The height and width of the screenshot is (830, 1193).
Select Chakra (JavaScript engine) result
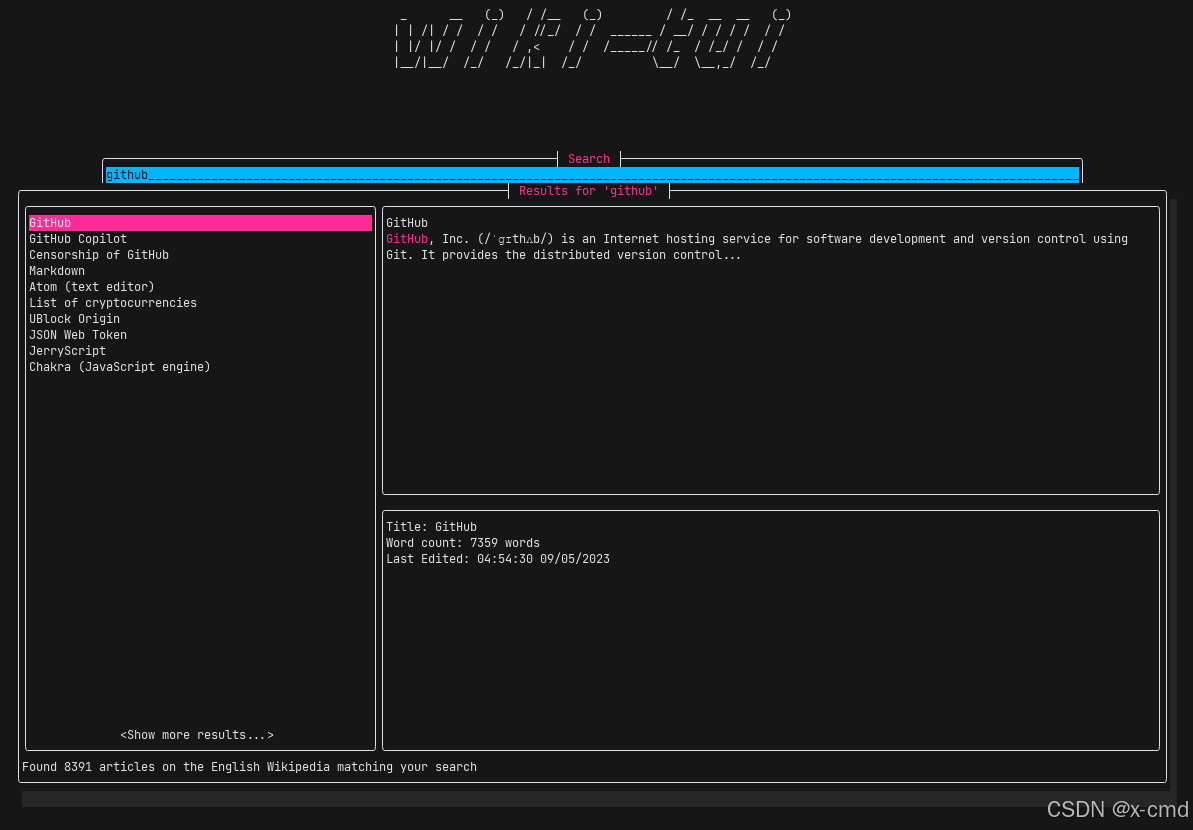click(x=119, y=367)
